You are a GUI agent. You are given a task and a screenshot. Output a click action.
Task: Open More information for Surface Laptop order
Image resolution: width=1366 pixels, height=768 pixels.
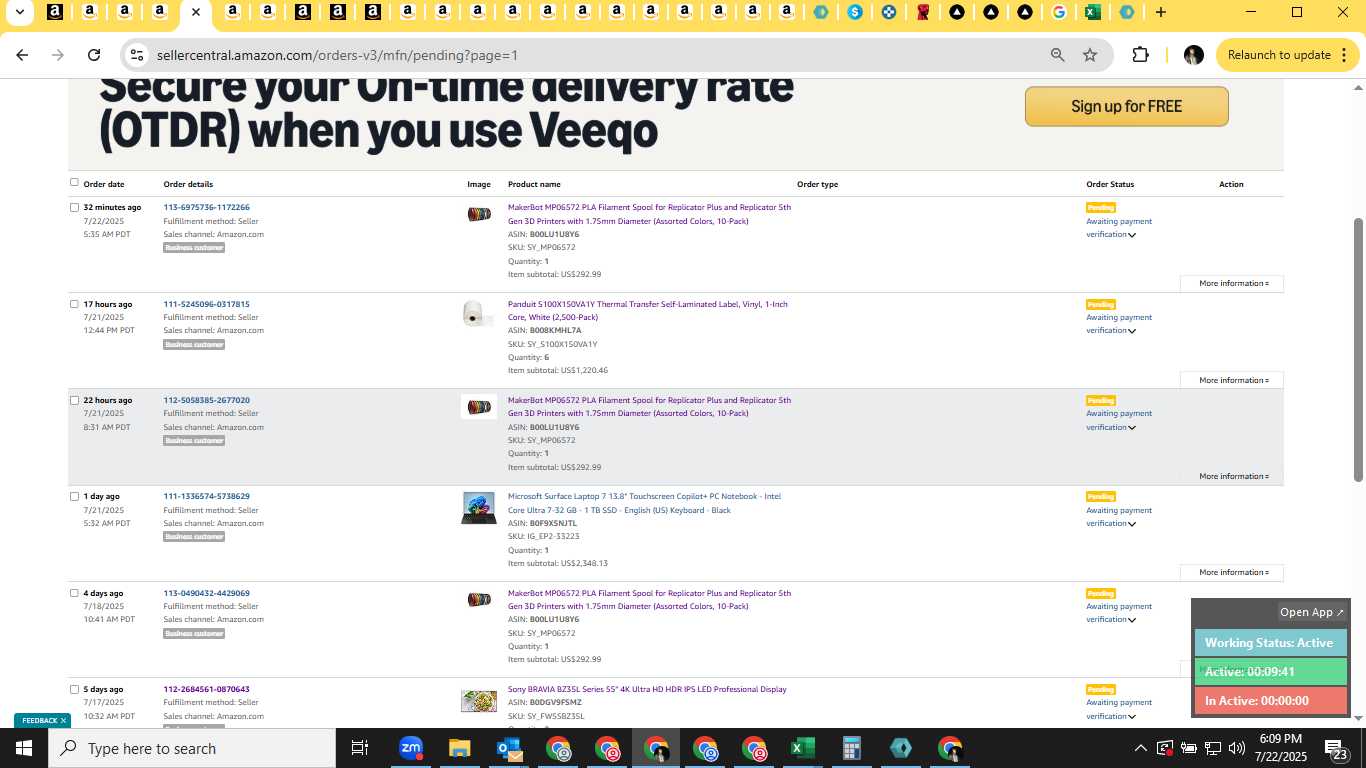(x=1232, y=573)
